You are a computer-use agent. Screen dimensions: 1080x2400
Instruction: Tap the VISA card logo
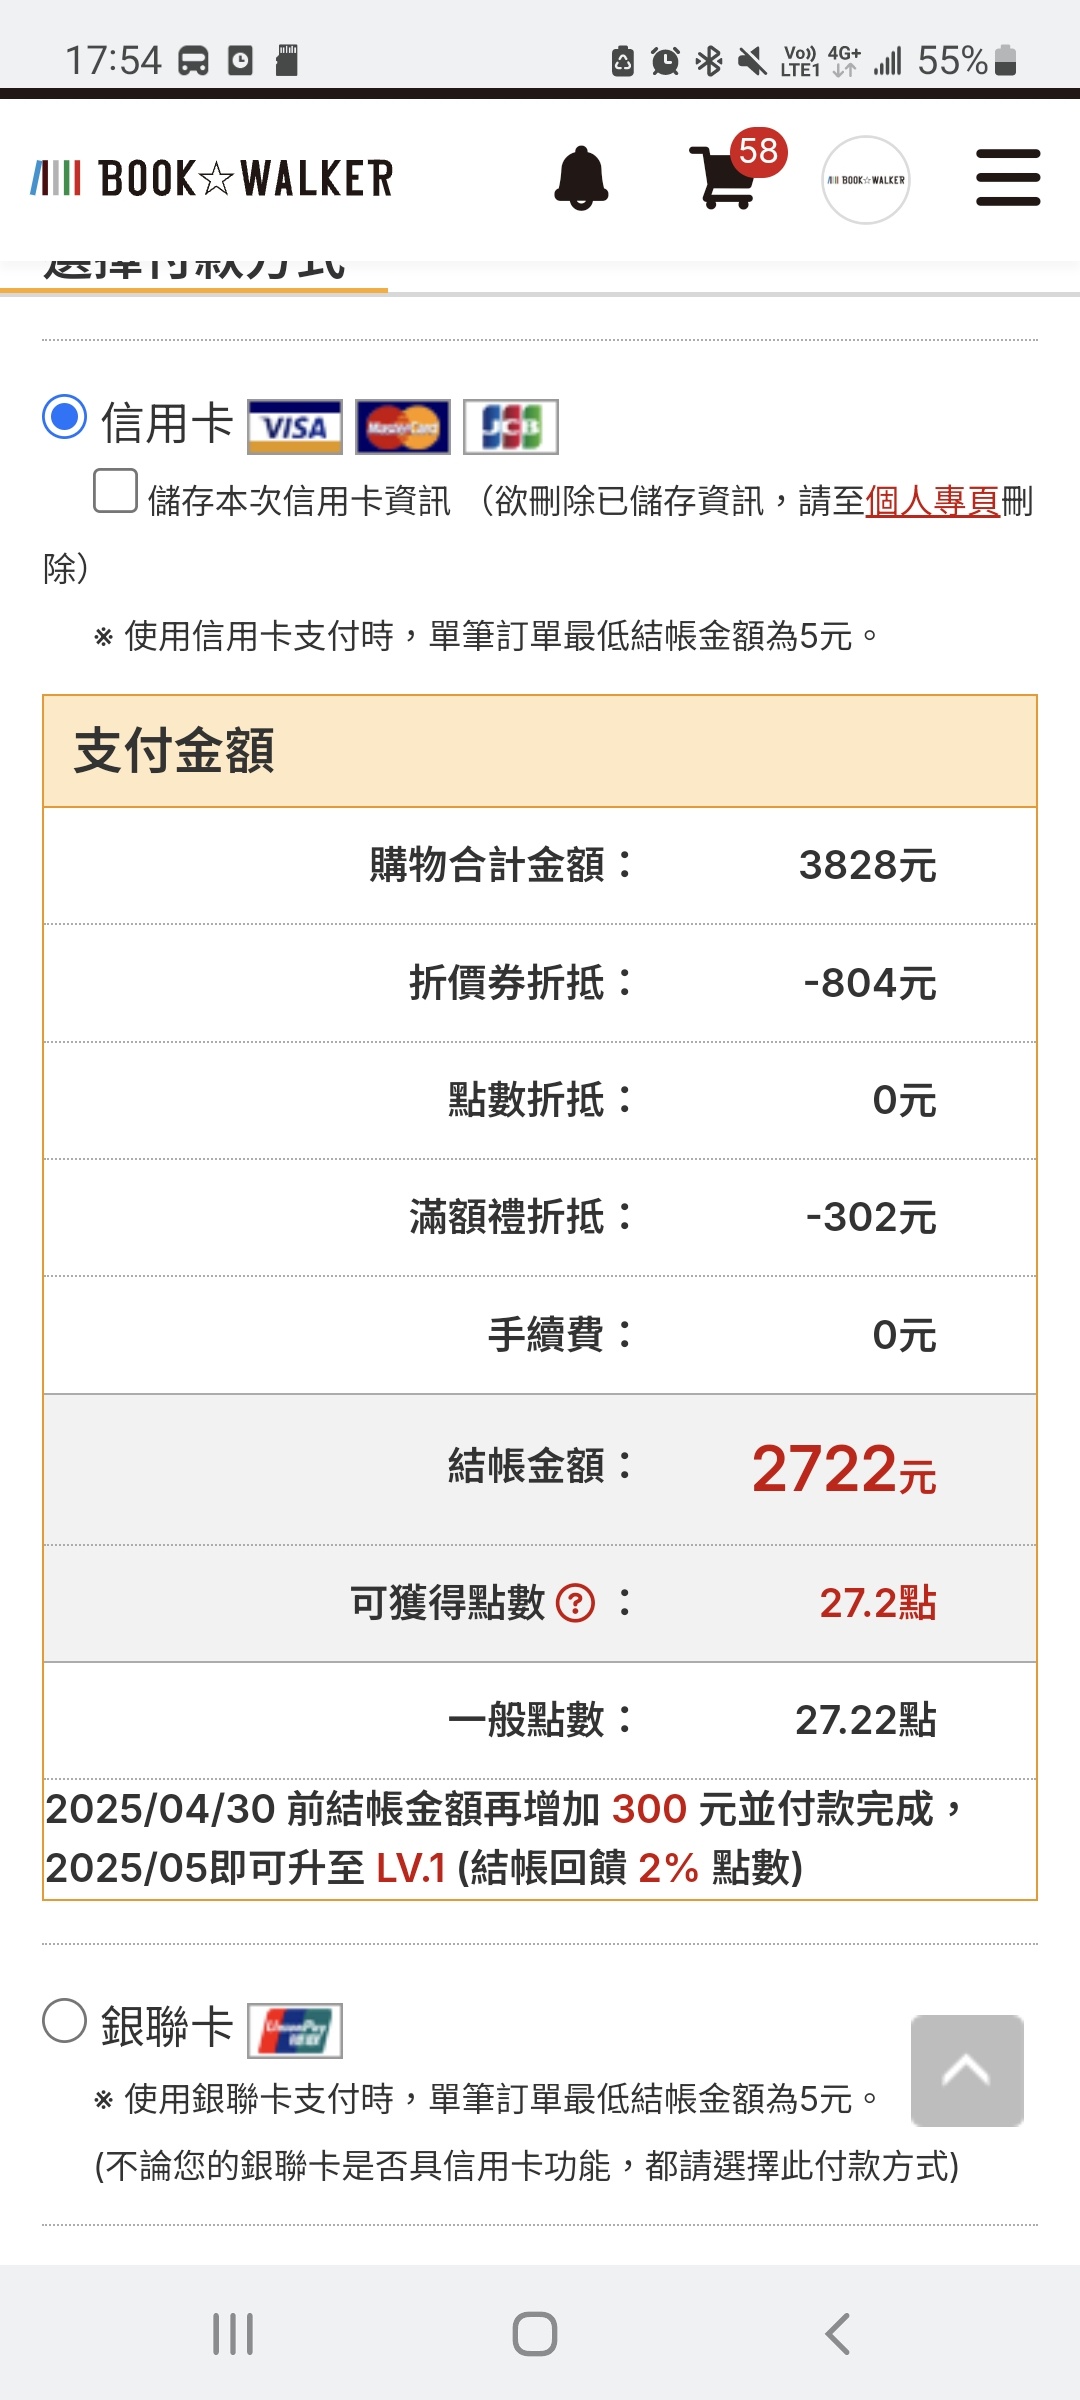pyautogui.click(x=295, y=427)
